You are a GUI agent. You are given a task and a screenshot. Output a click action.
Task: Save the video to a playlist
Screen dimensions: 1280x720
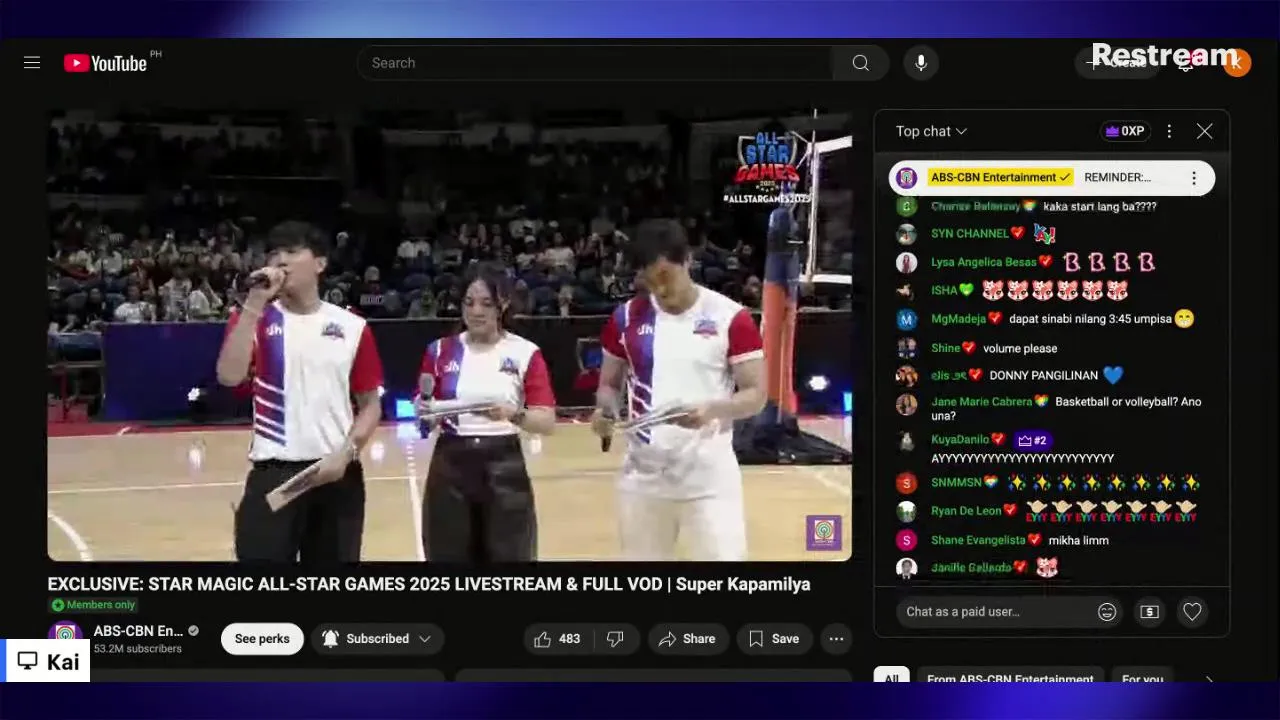774,639
